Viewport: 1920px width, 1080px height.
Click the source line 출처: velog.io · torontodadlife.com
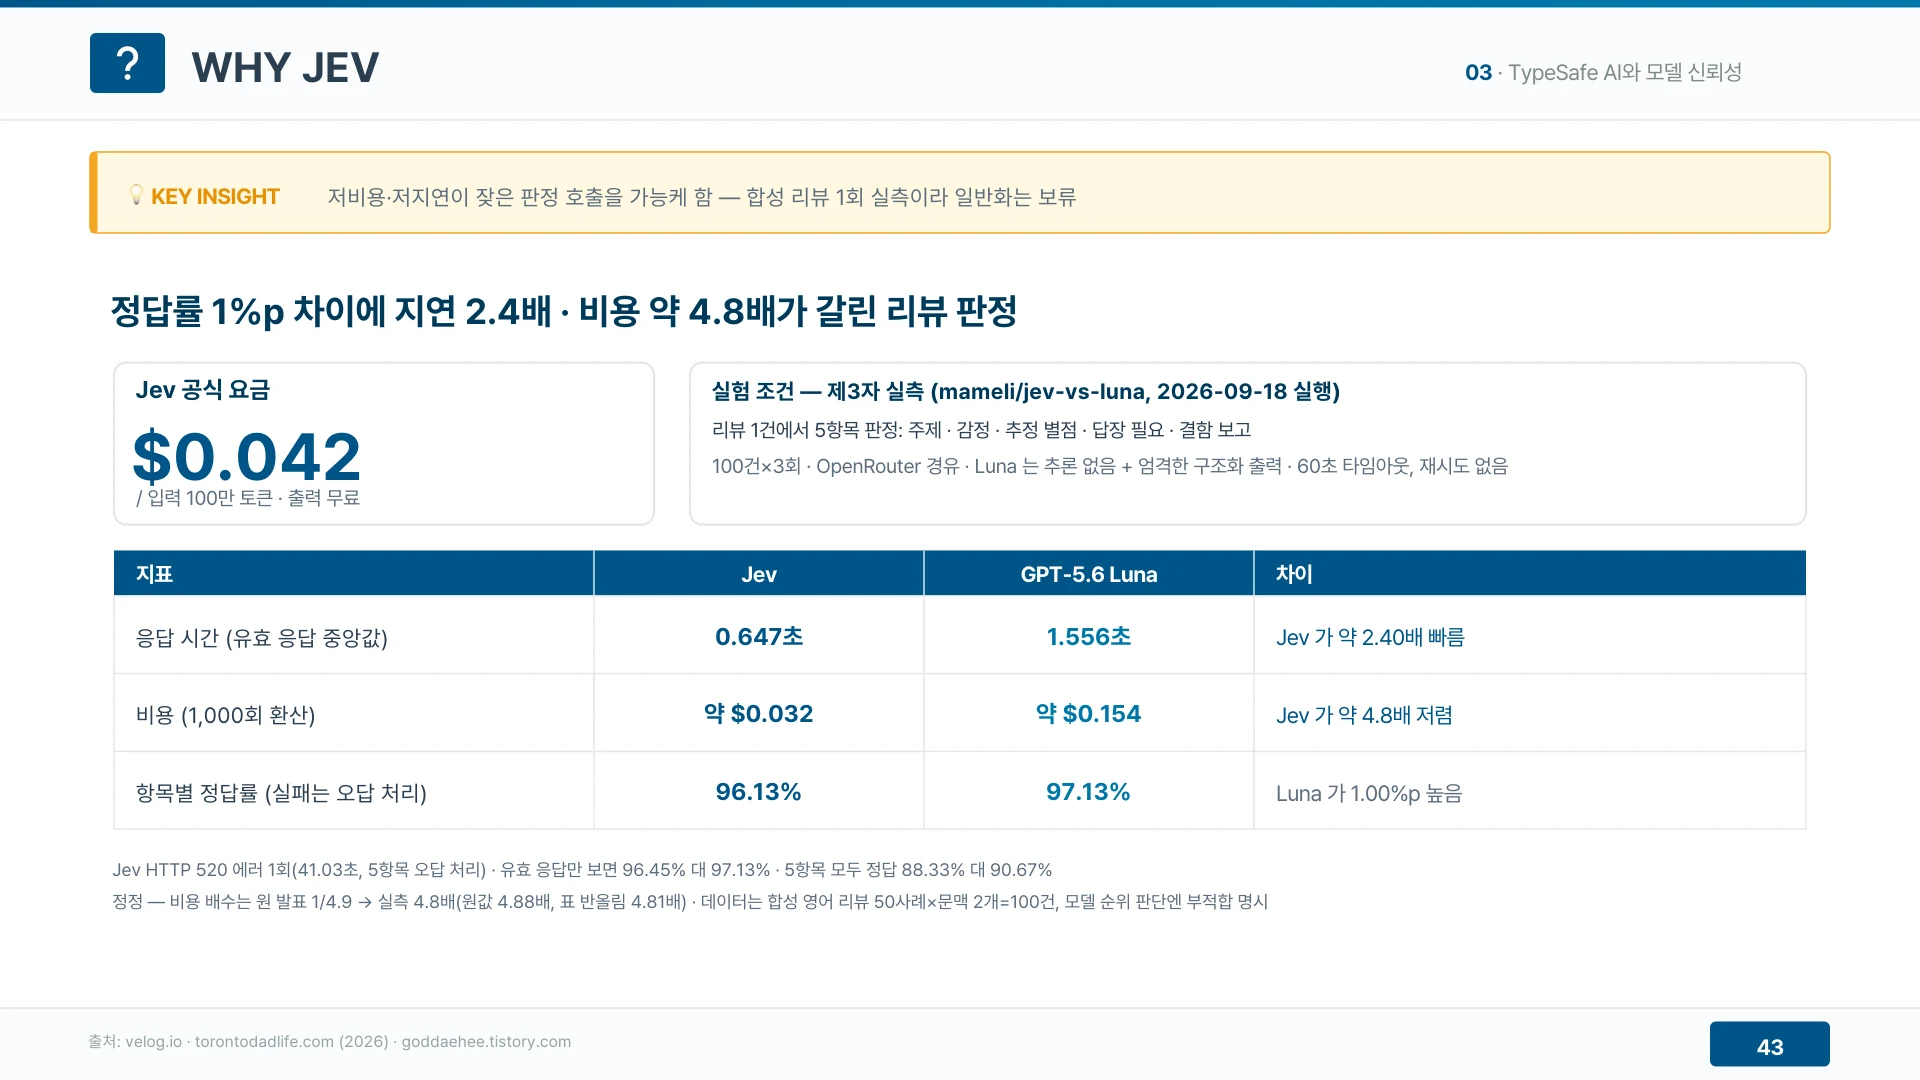330,1041
